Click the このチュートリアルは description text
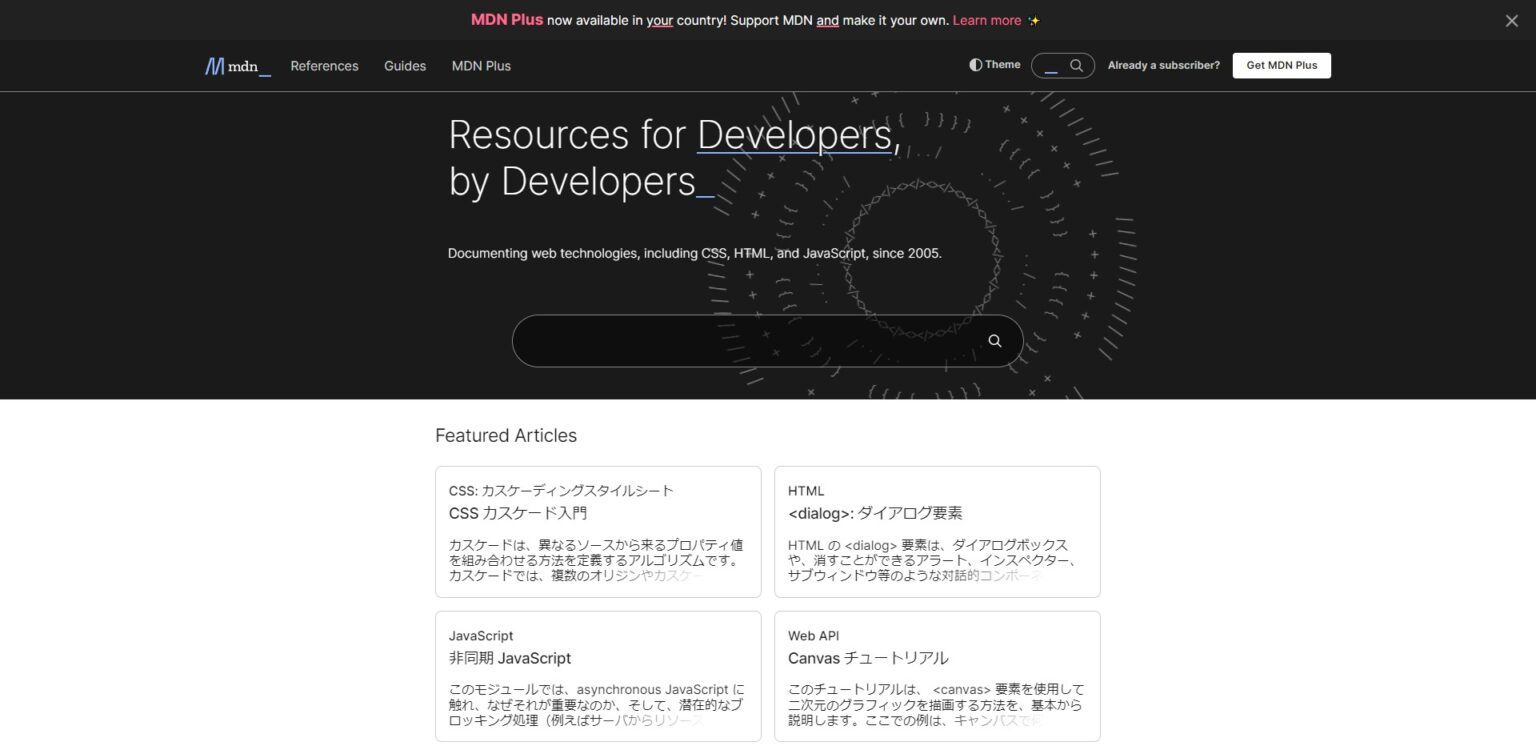Image resolution: width=1536 pixels, height=750 pixels. 936,705
